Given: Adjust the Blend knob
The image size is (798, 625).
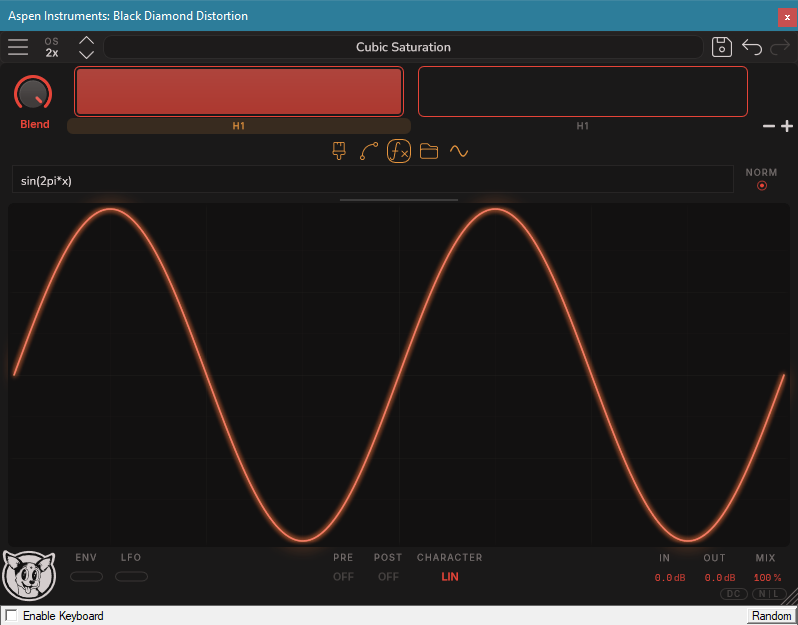Looking at the screenshot, I should coord(33,93).
